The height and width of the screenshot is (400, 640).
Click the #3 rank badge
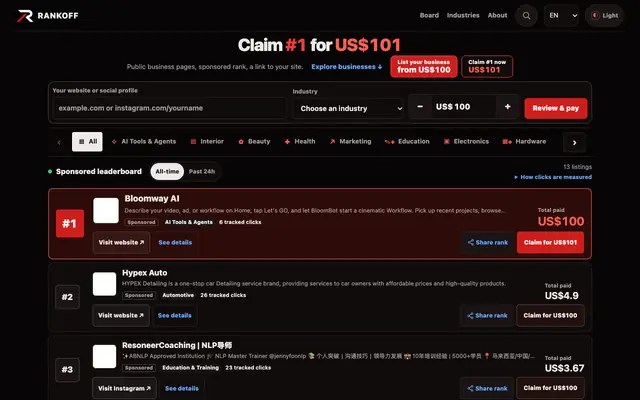67,369
